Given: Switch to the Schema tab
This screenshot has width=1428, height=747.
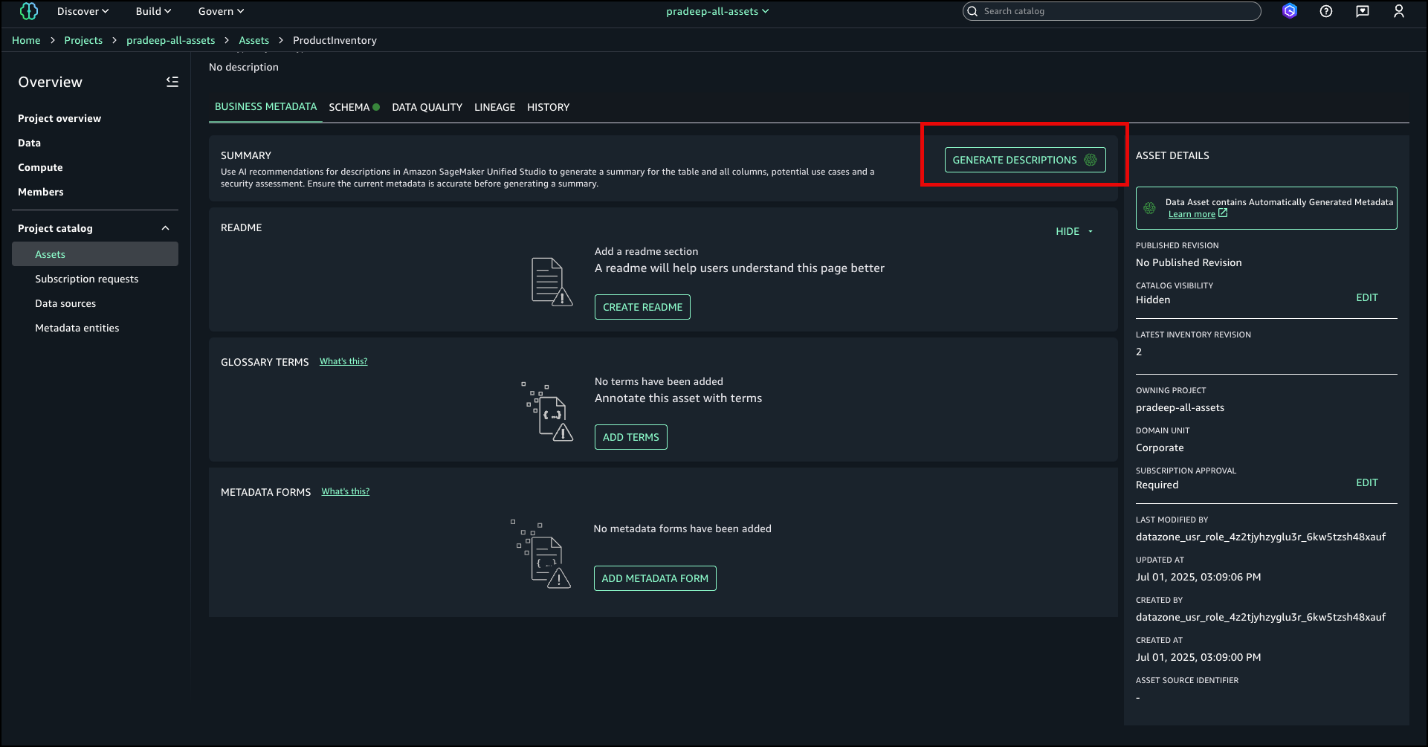Looking at the screenshot, I should pos(354,107).
